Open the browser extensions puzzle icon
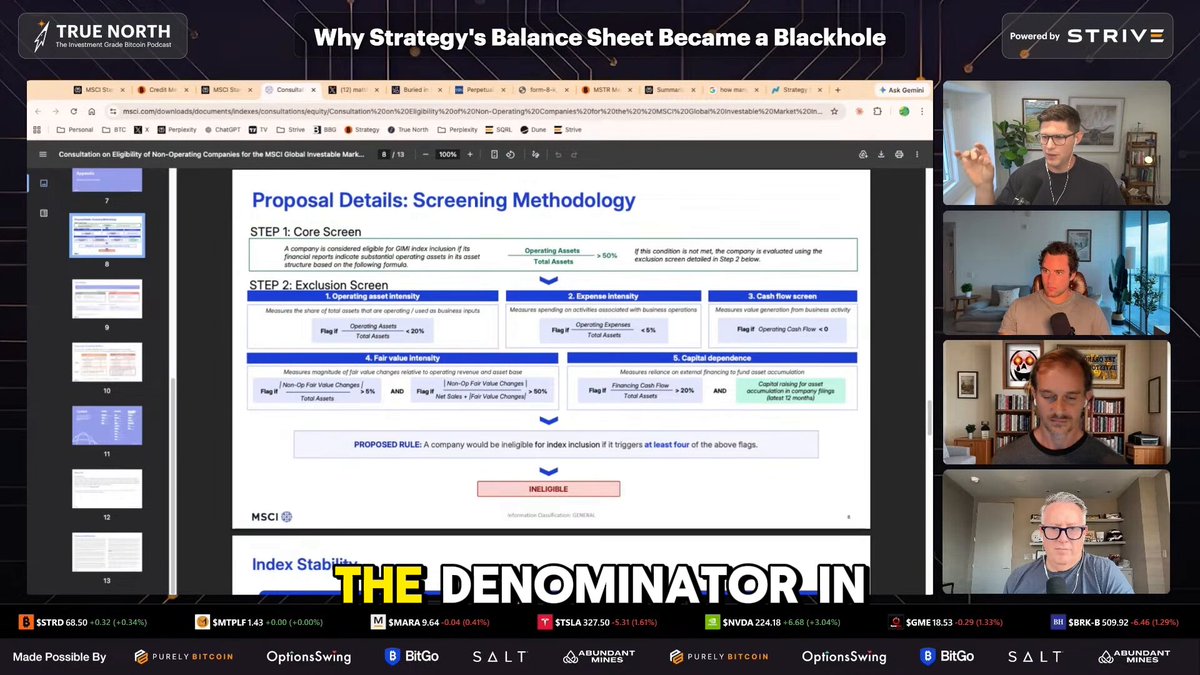Image resolution: width=1200 pixels, height=675 pixels. tap(877, 111)
